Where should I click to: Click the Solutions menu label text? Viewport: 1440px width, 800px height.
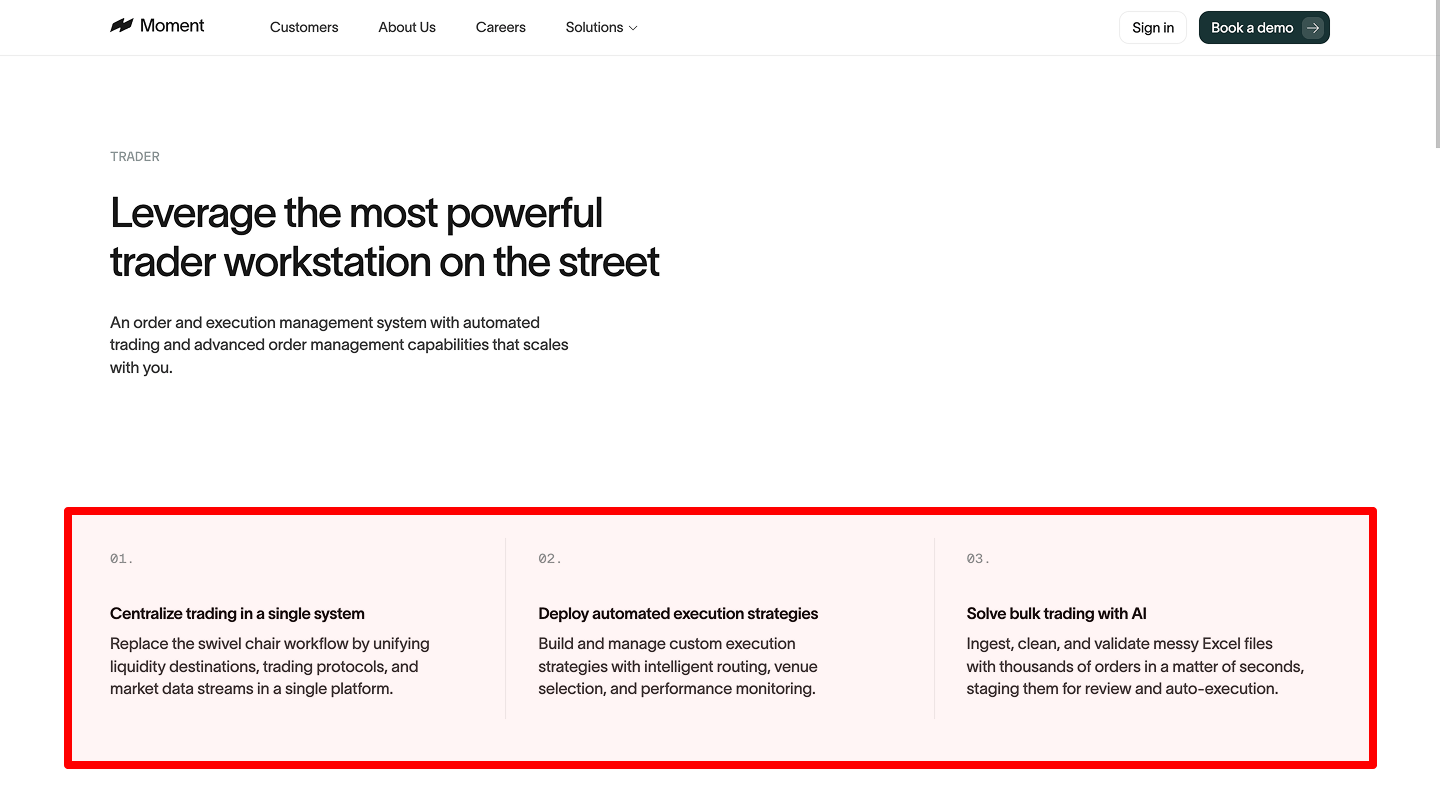pyautogui.click(x=594, y=27)
